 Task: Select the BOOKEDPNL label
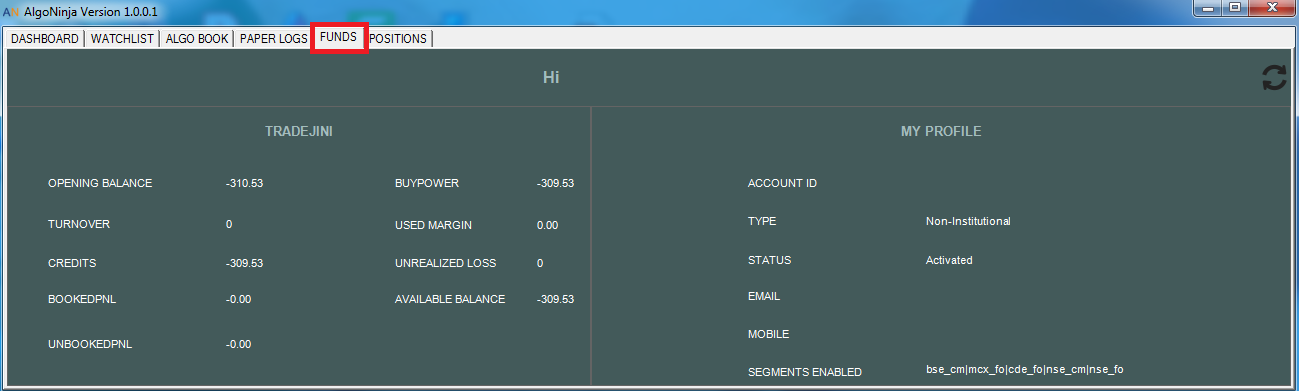coord(82,299)
